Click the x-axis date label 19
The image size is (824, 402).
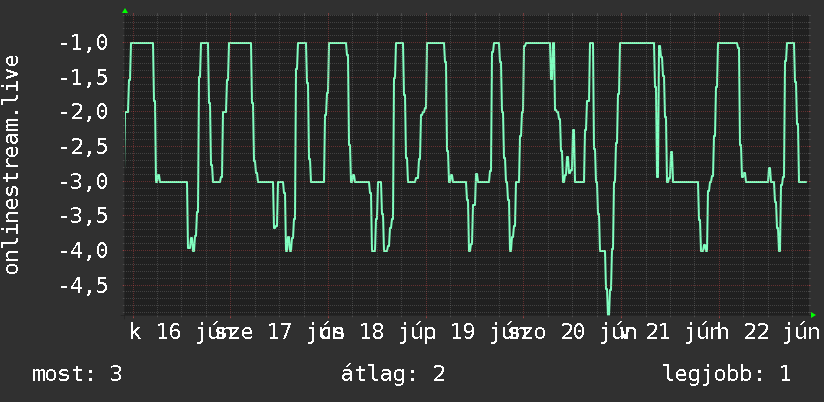[464, 333]
